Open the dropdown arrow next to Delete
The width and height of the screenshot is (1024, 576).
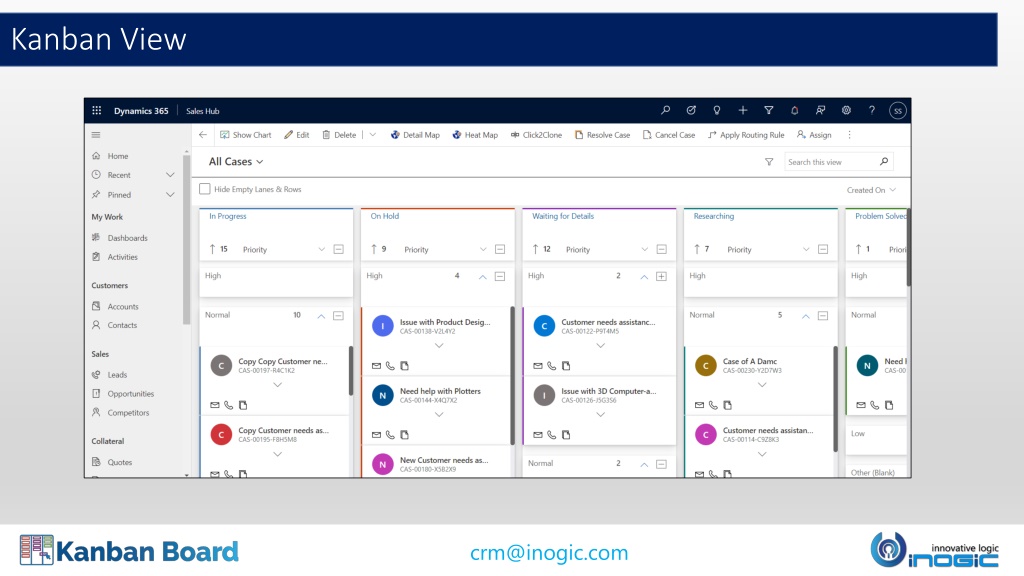point(373,135)
